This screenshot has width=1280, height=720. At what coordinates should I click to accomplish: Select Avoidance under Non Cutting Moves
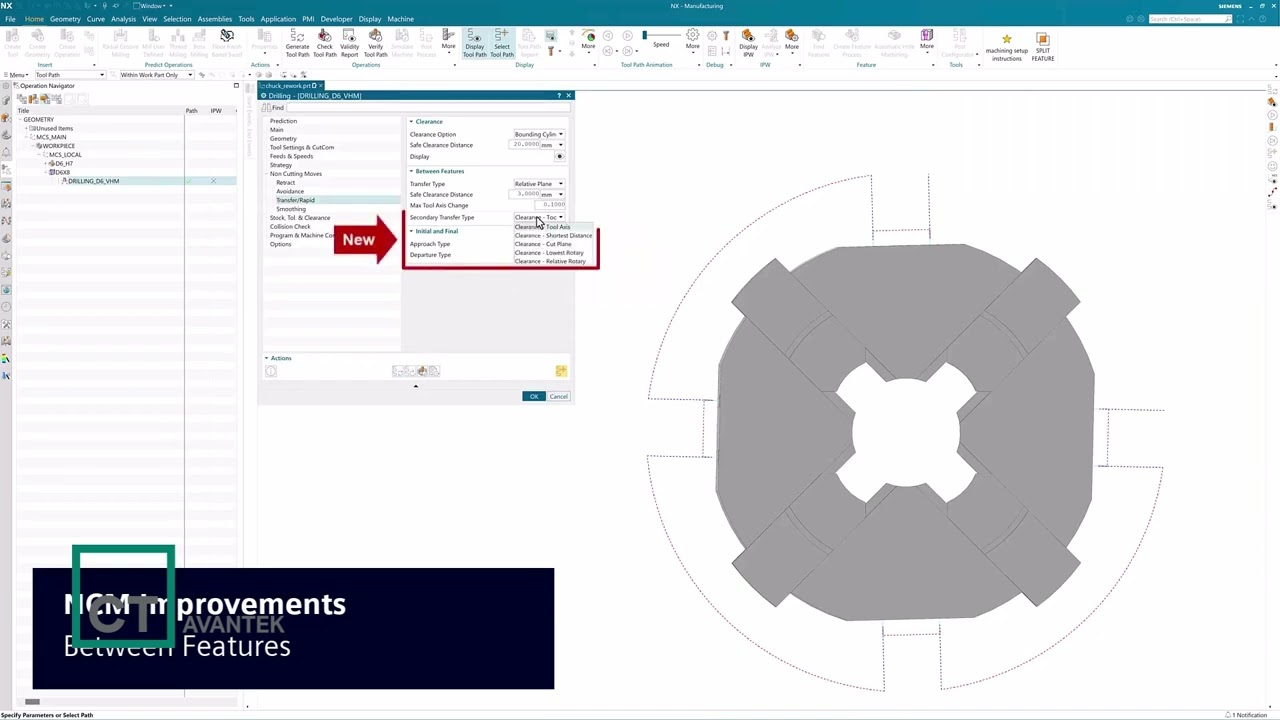(x=290, y=191)
